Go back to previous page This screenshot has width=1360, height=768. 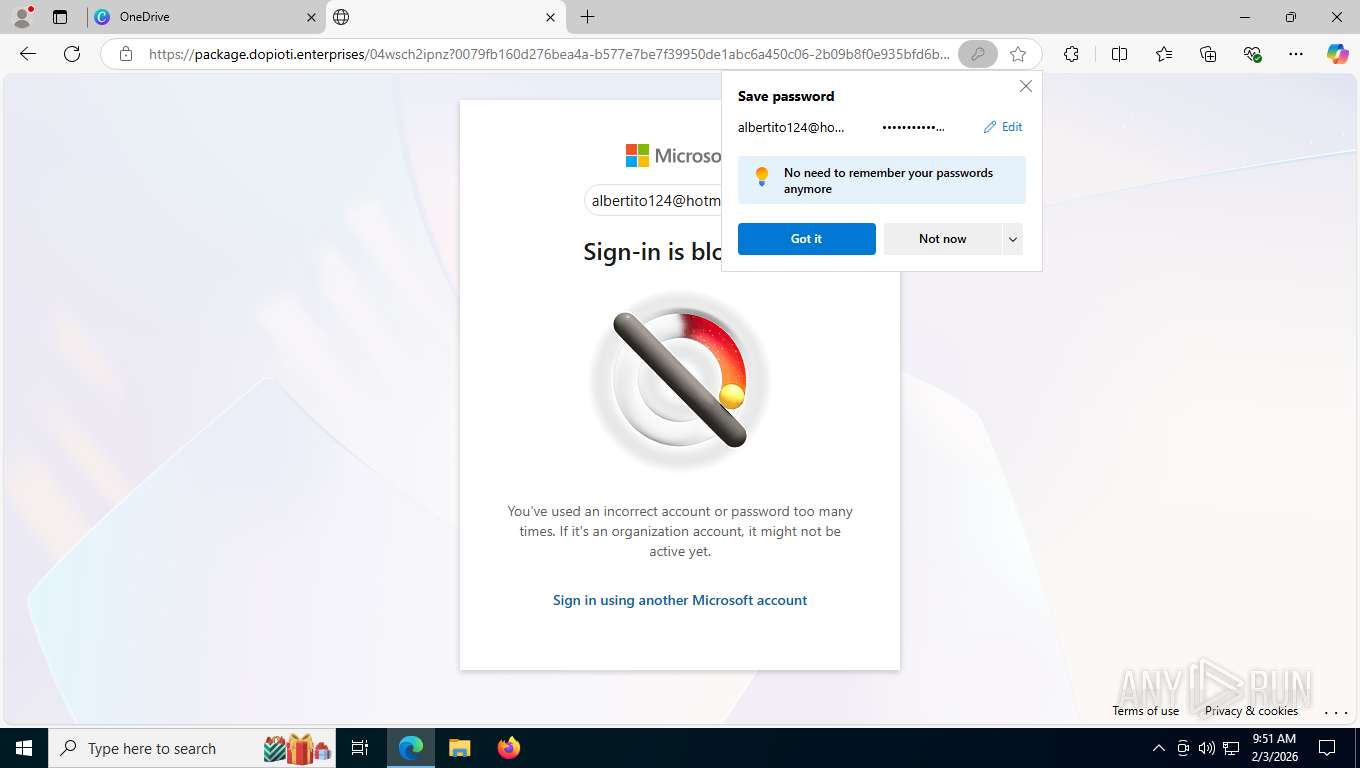coord(28,54)
